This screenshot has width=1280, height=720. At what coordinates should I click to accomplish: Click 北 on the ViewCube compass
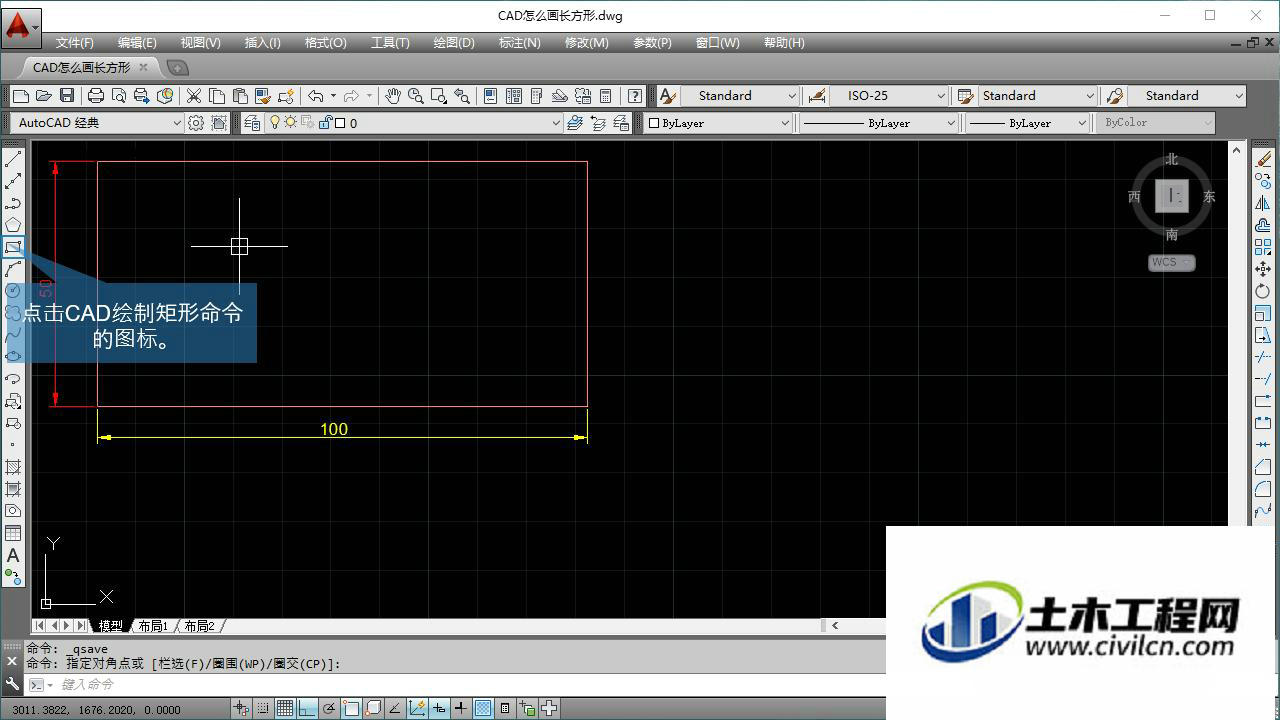click(x=1171, y=159)
